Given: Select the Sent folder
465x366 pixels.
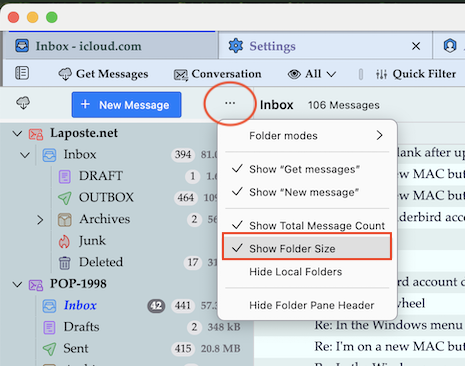Looking at the screenshot, I should (76, 348).
